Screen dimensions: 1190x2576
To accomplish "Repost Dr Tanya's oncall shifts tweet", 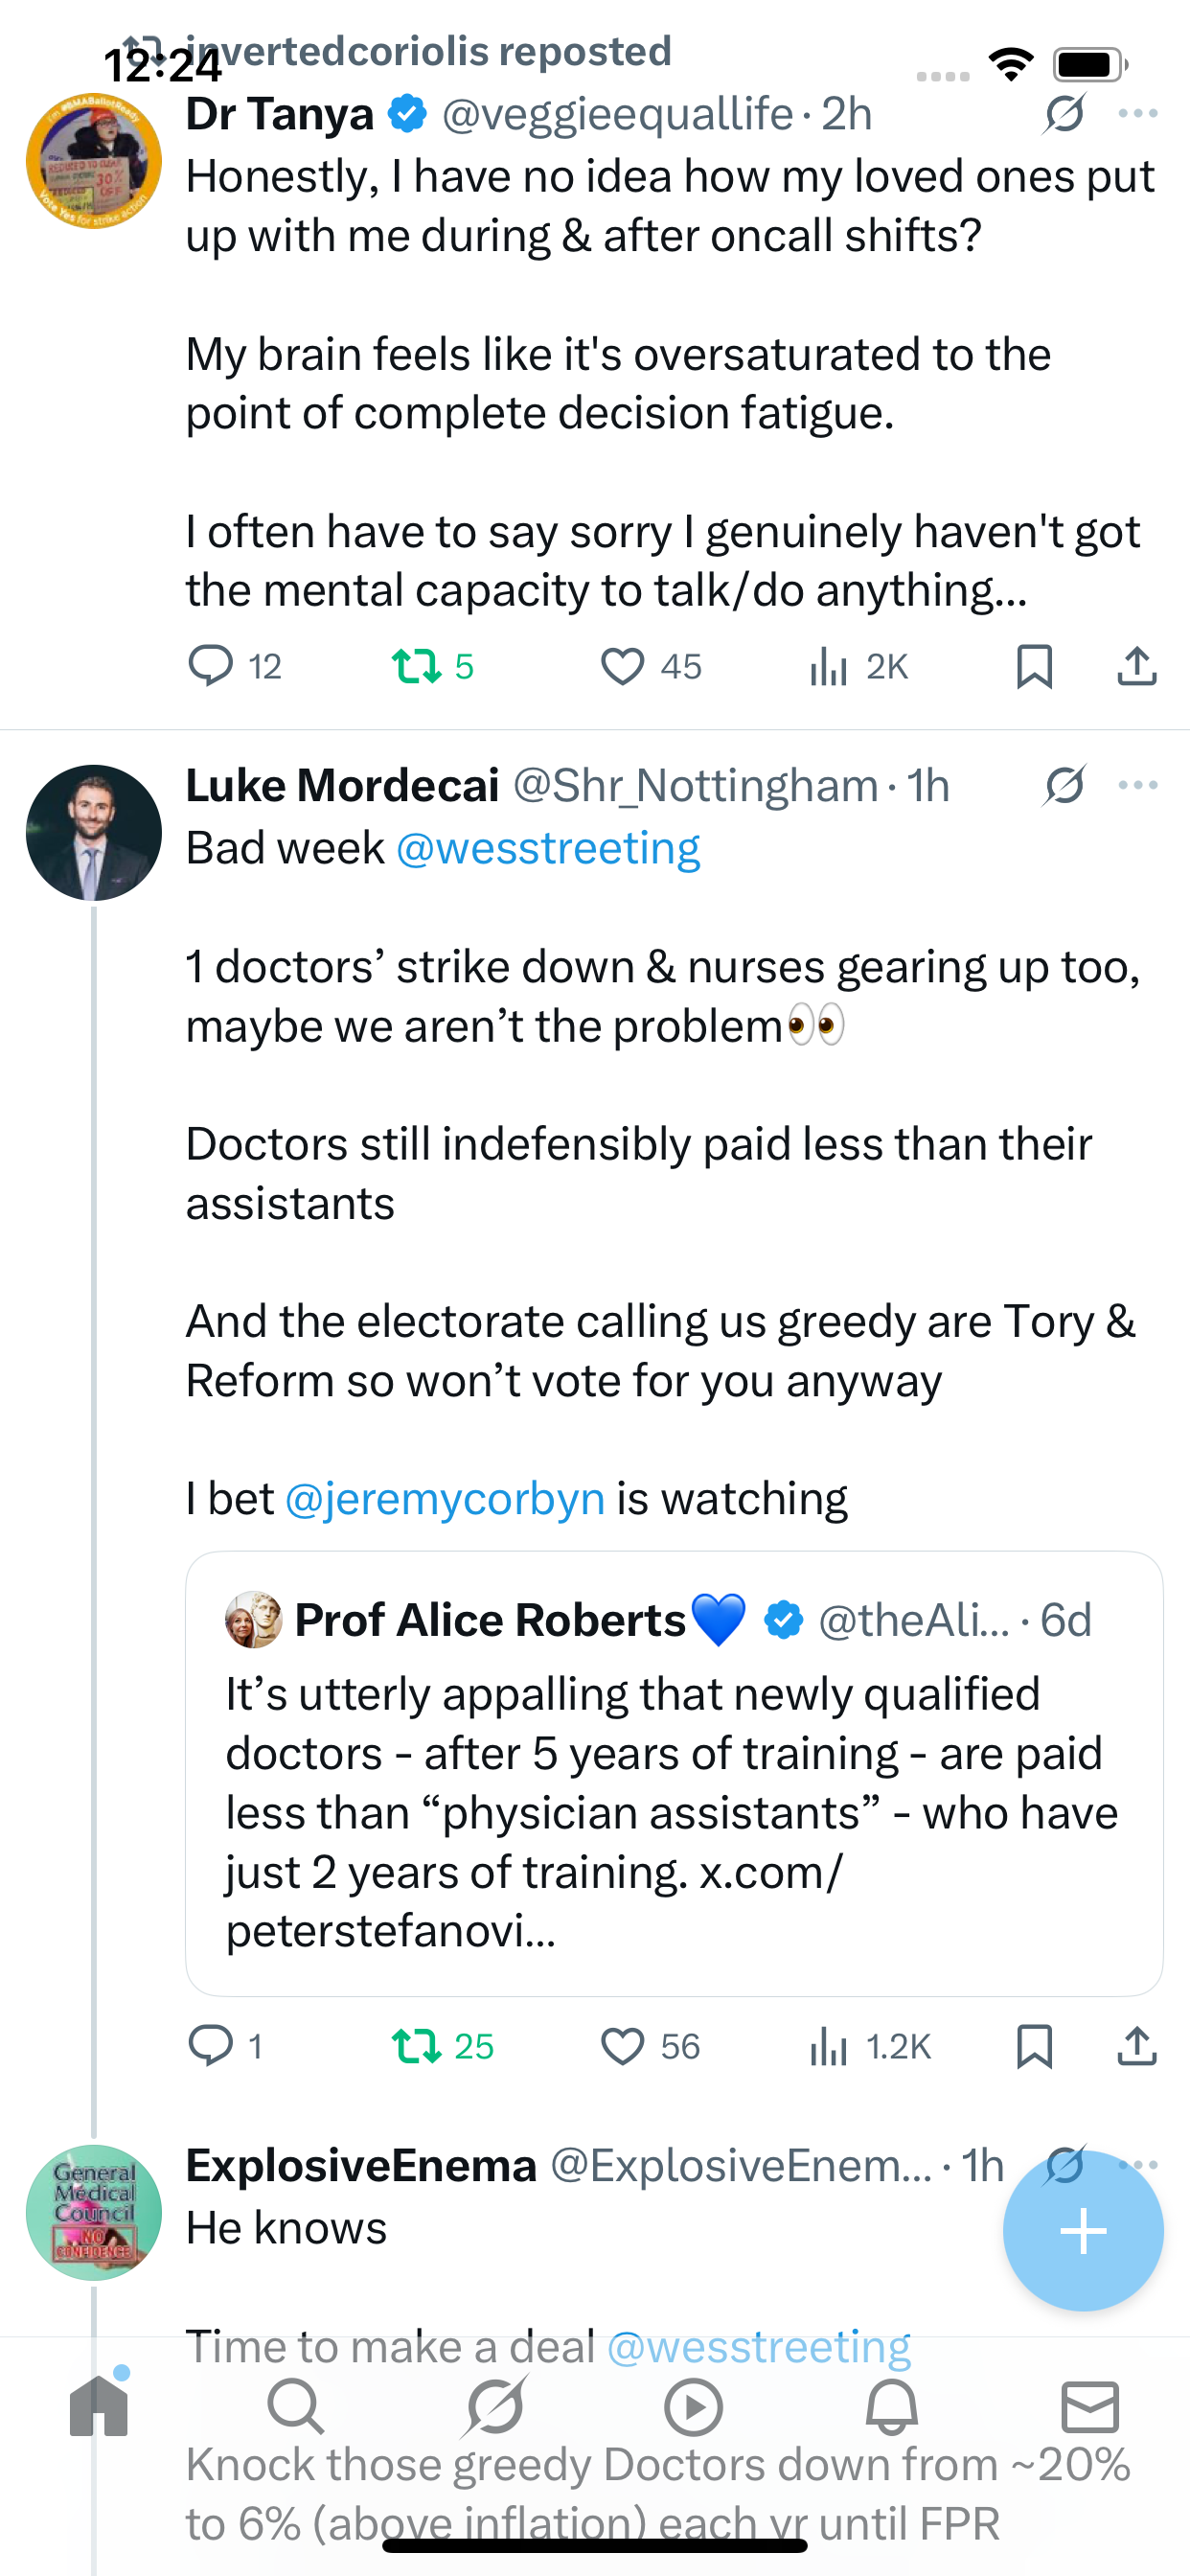I will pos(417,666).
